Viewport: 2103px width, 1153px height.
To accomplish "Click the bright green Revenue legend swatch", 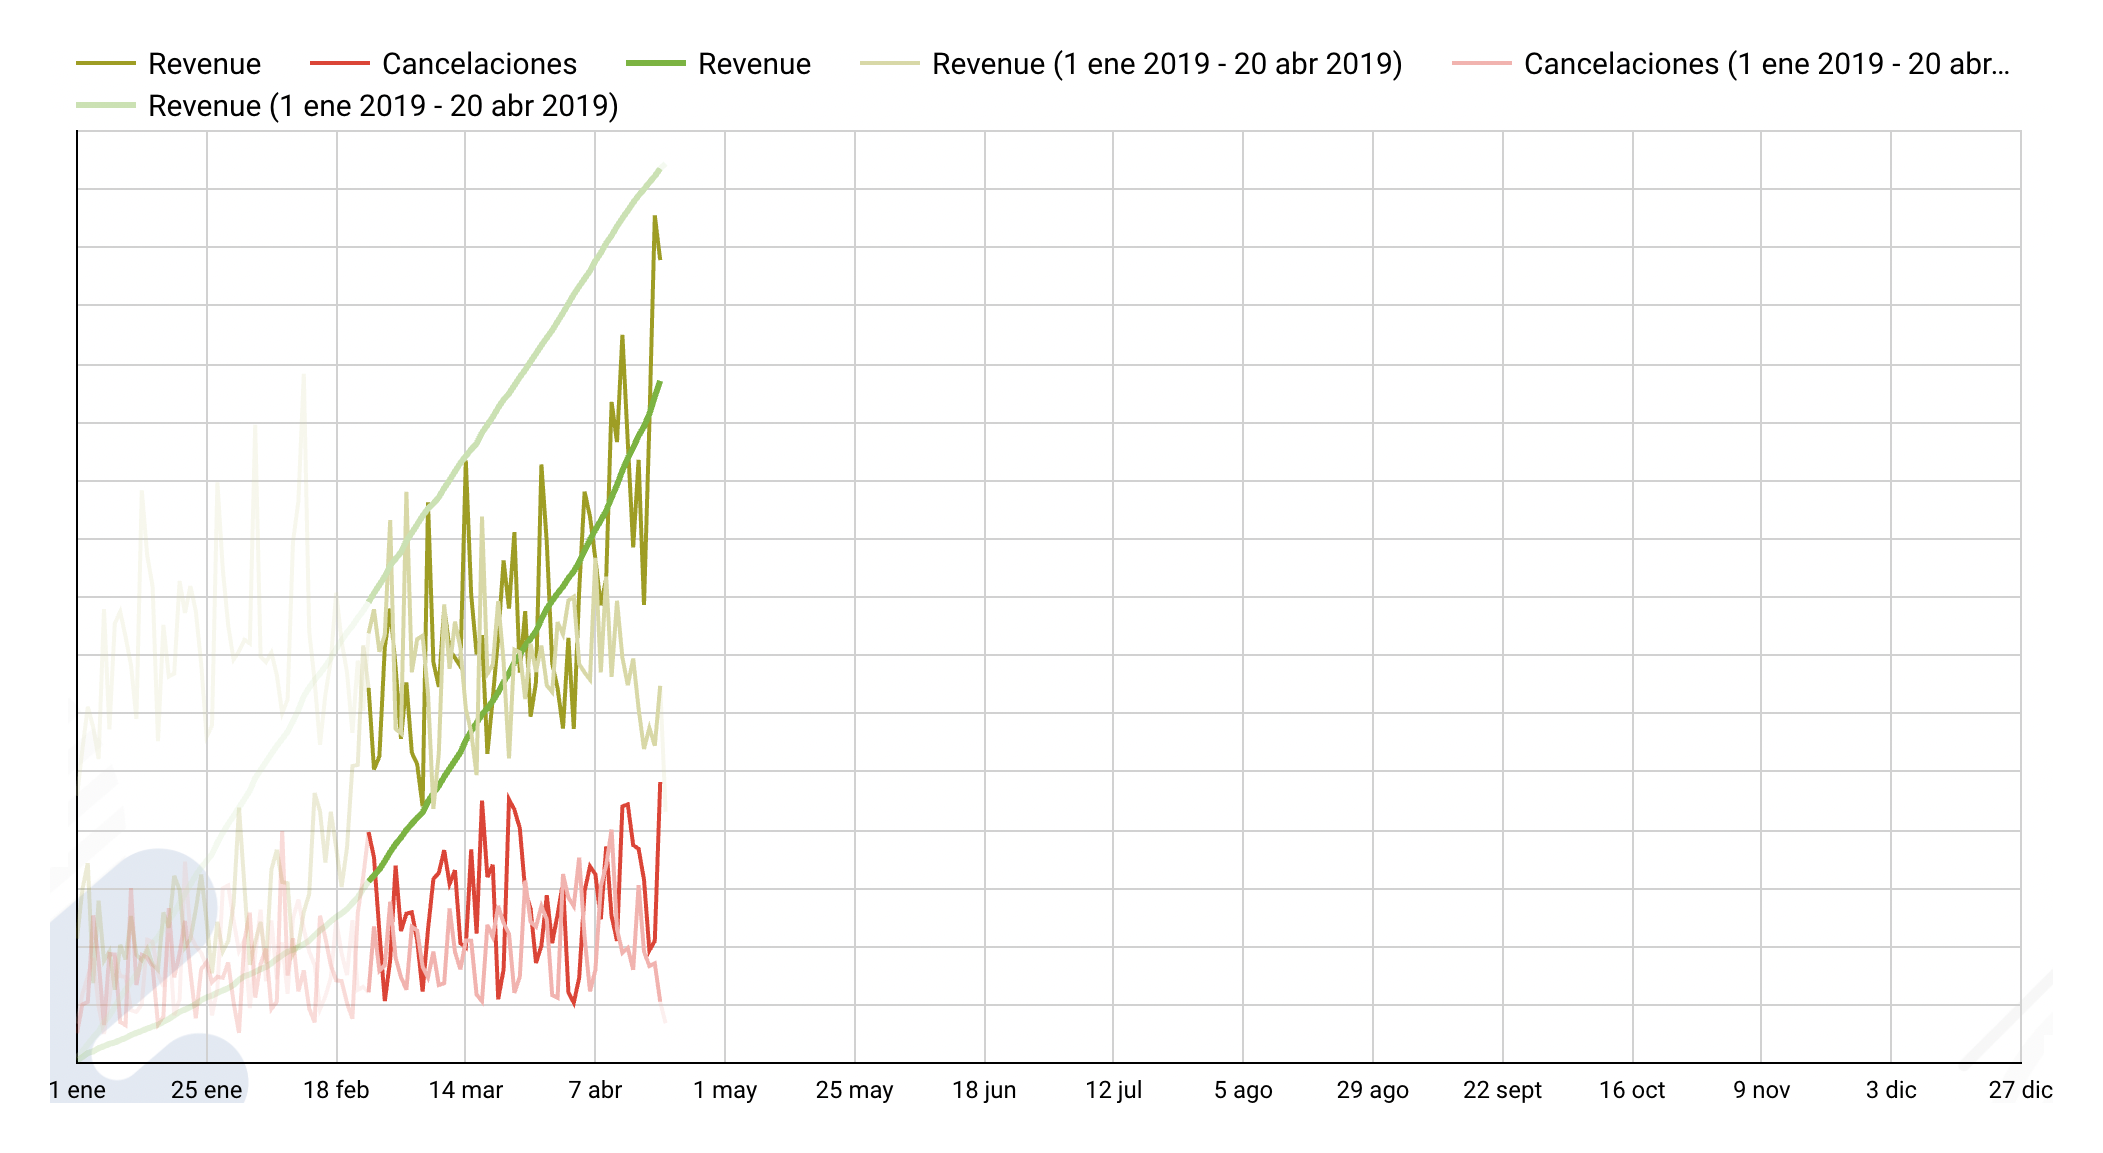I will click(655, 64).
